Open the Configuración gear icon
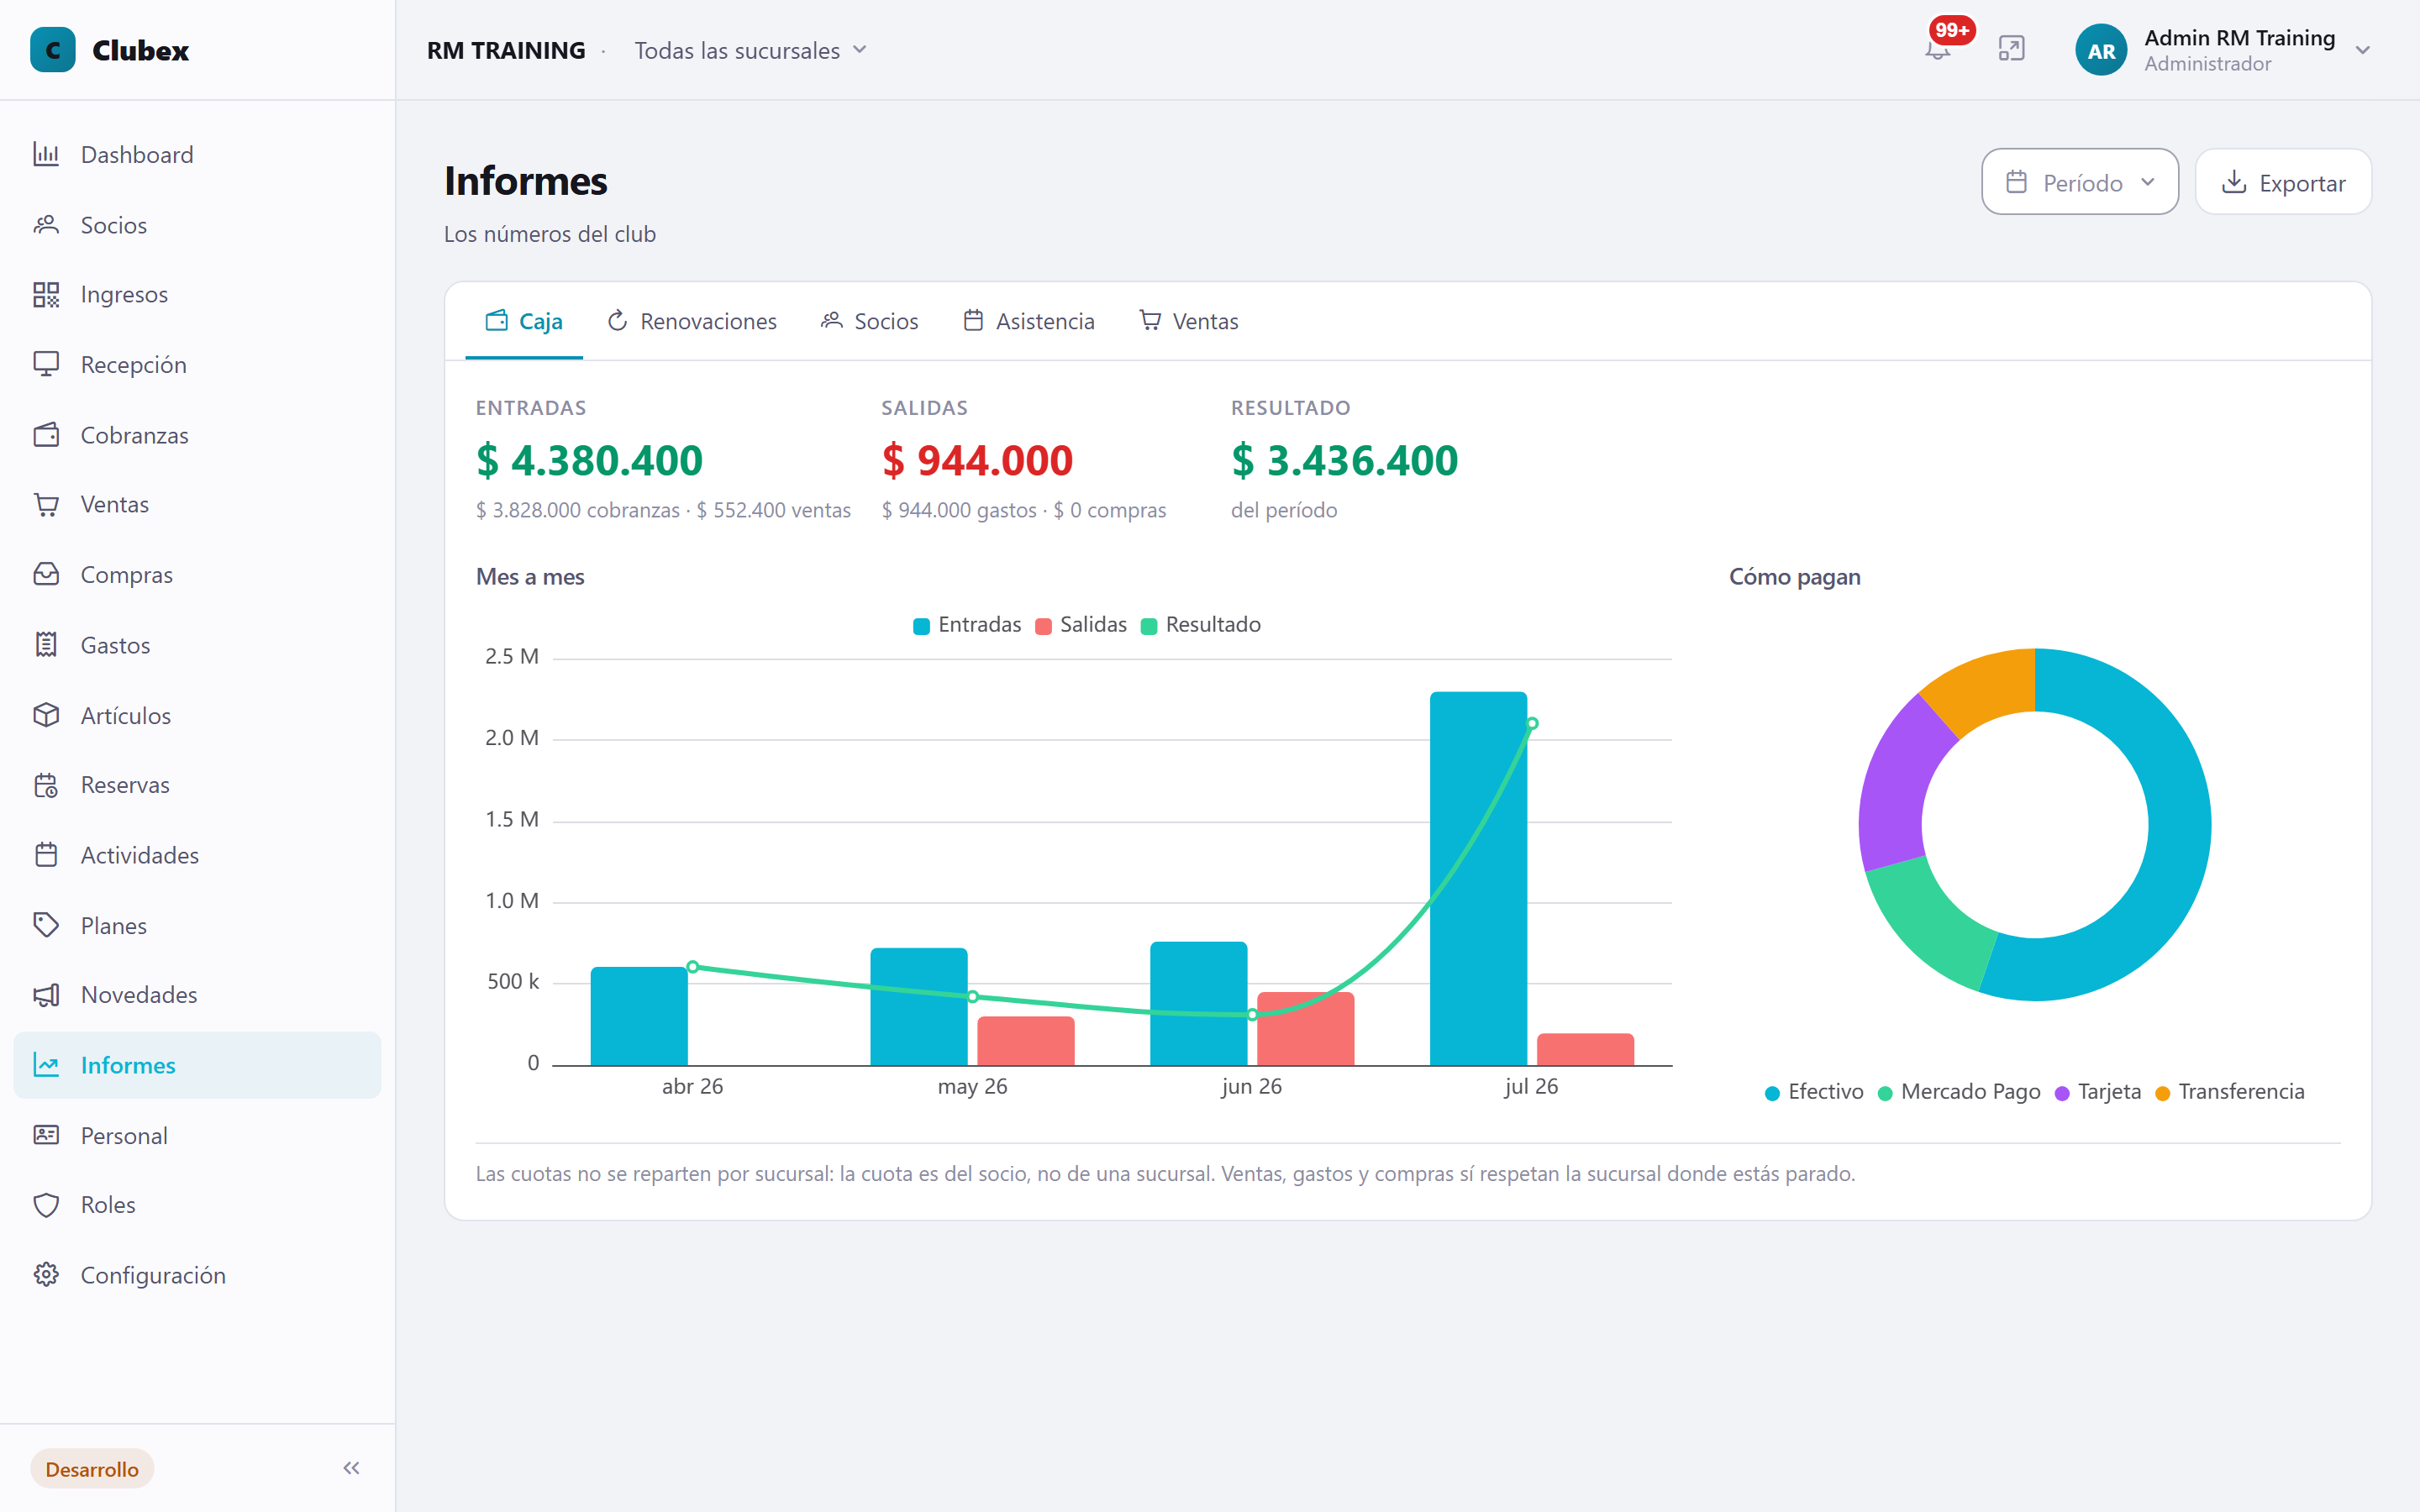Viewport: 2420px width, 1512px height. click(x=46, y=1275)
